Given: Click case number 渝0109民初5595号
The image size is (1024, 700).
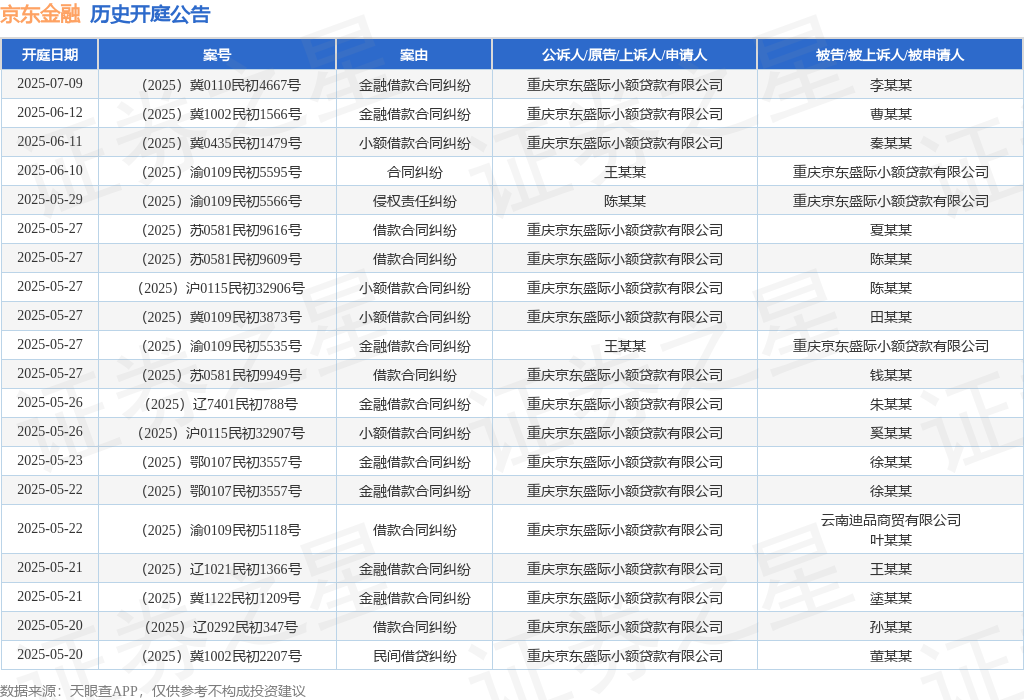Looking at the screenshot, I should (221, 172).
